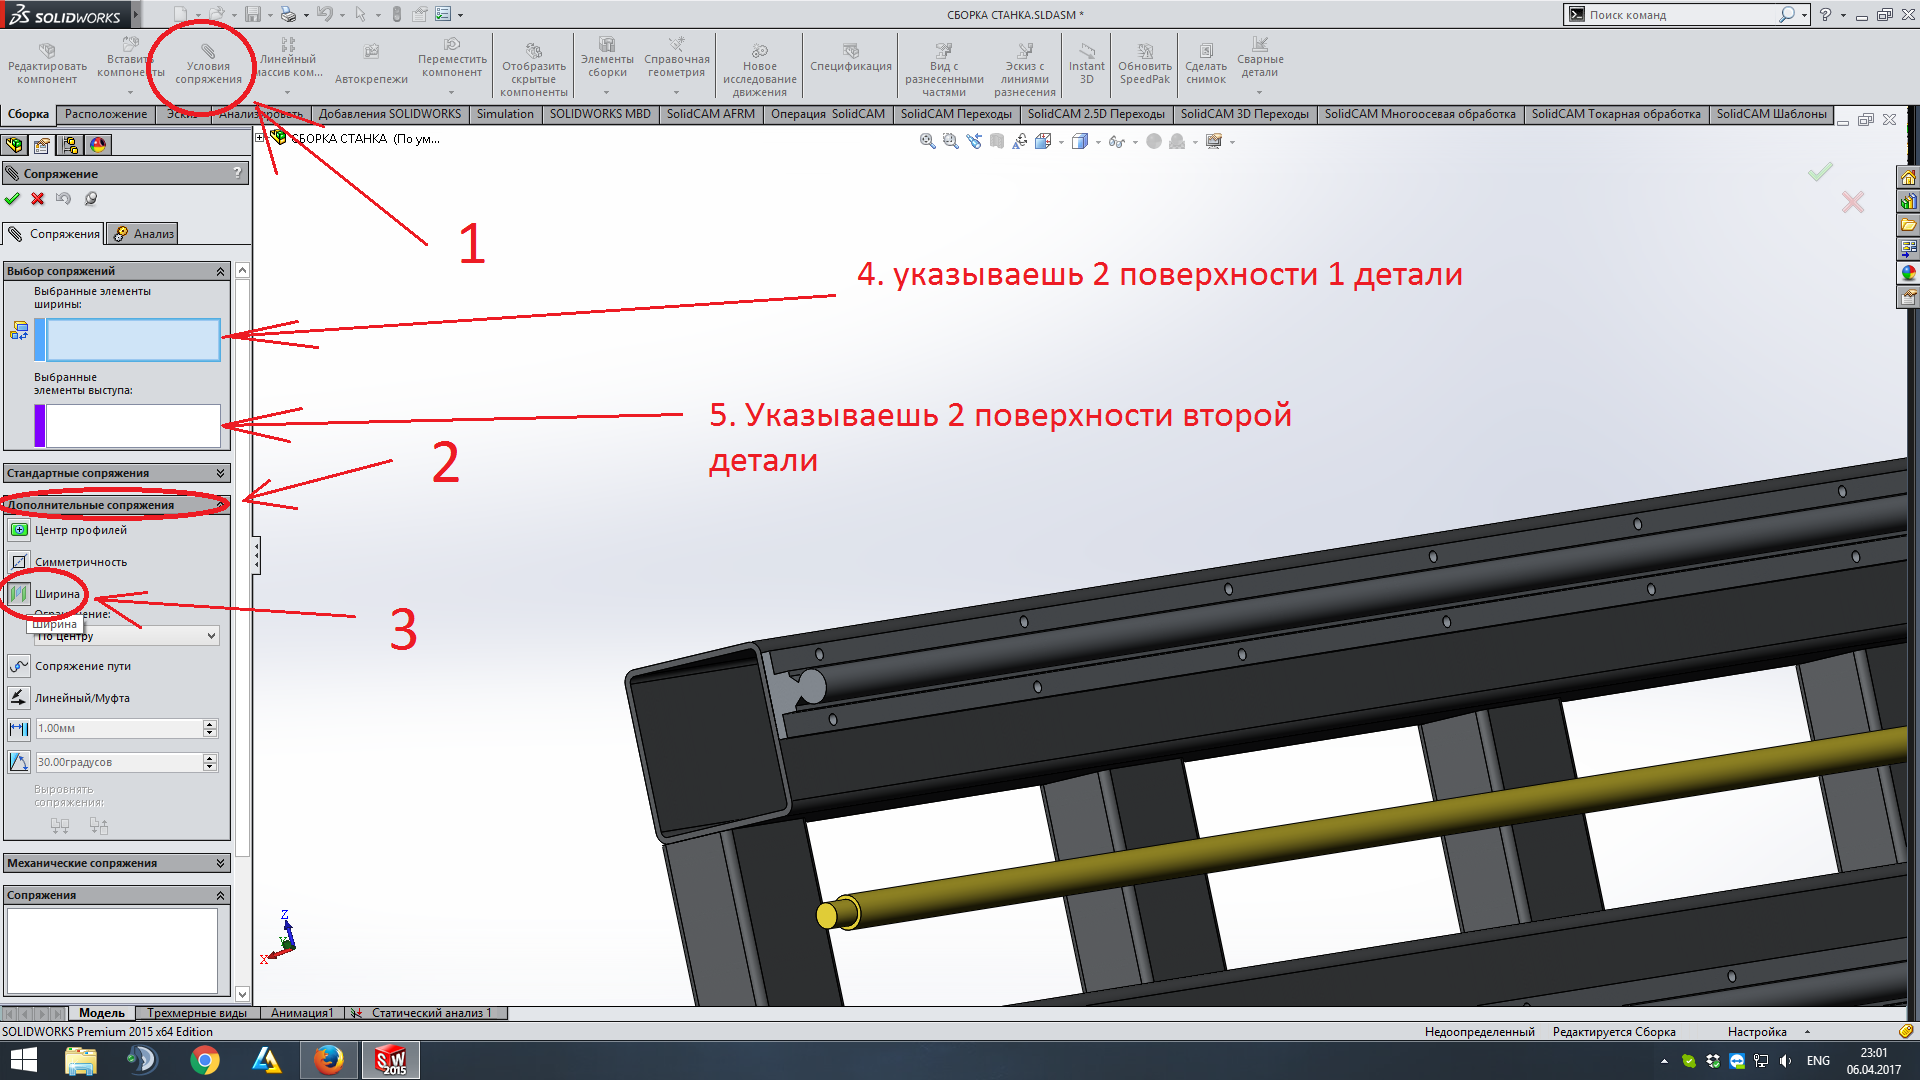
Task: Open the Анализ tab
Action: (x=143, y=234)
